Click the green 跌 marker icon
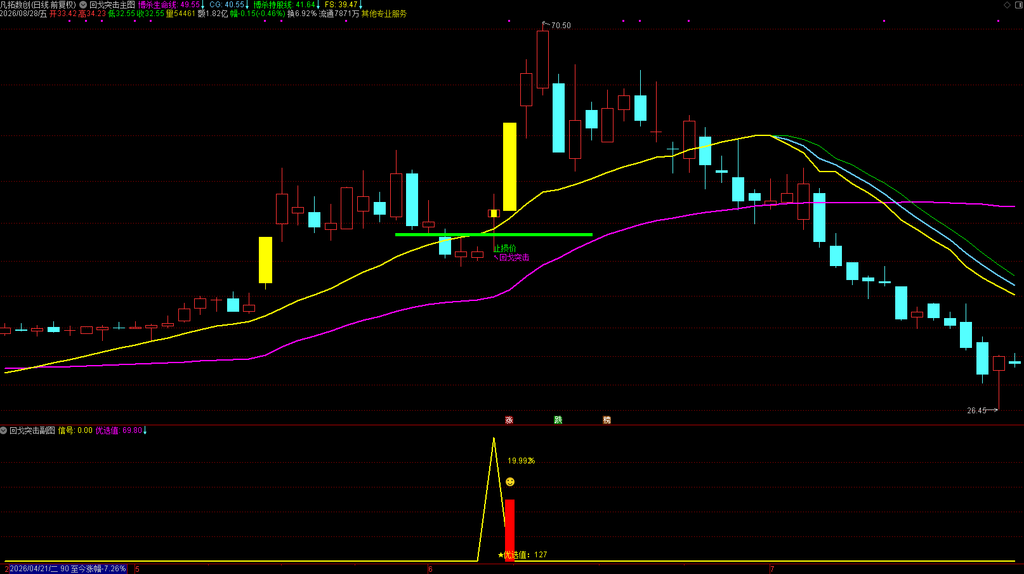 [x=558, y=420]
